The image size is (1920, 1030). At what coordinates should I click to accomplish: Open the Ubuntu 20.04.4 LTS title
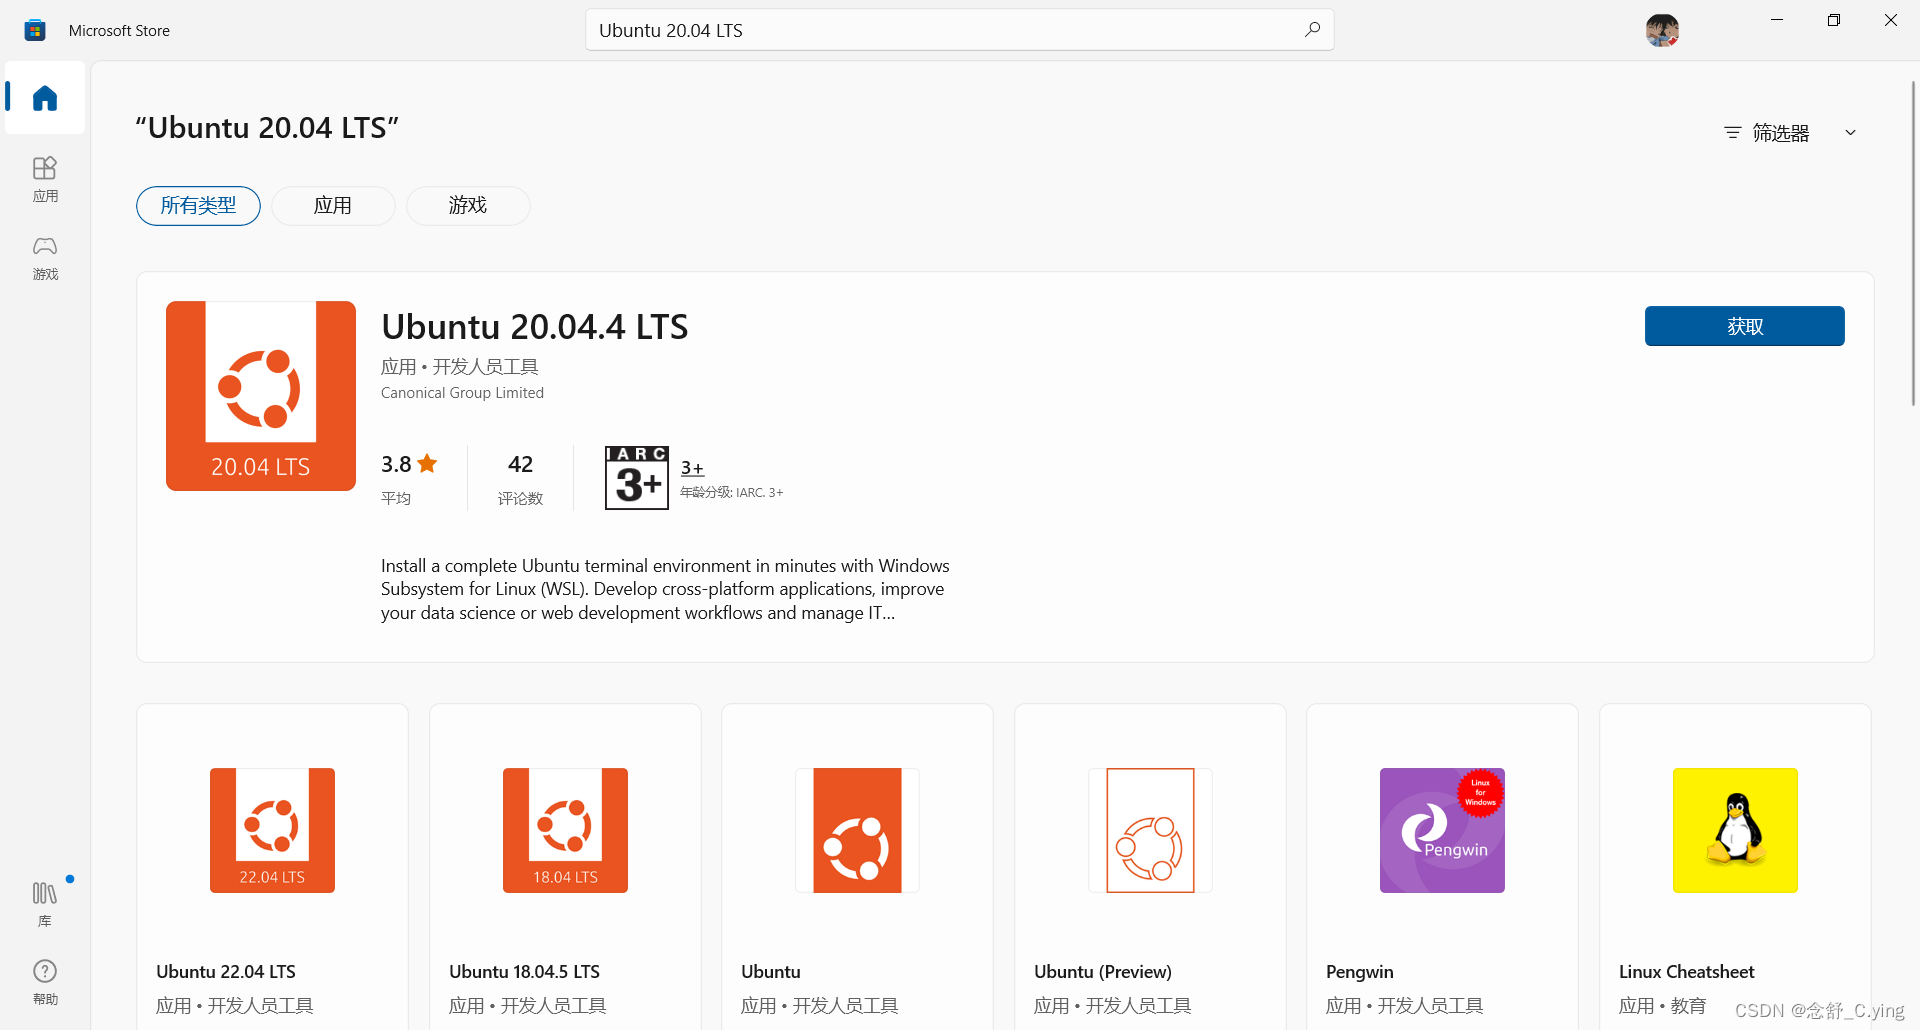534,327
